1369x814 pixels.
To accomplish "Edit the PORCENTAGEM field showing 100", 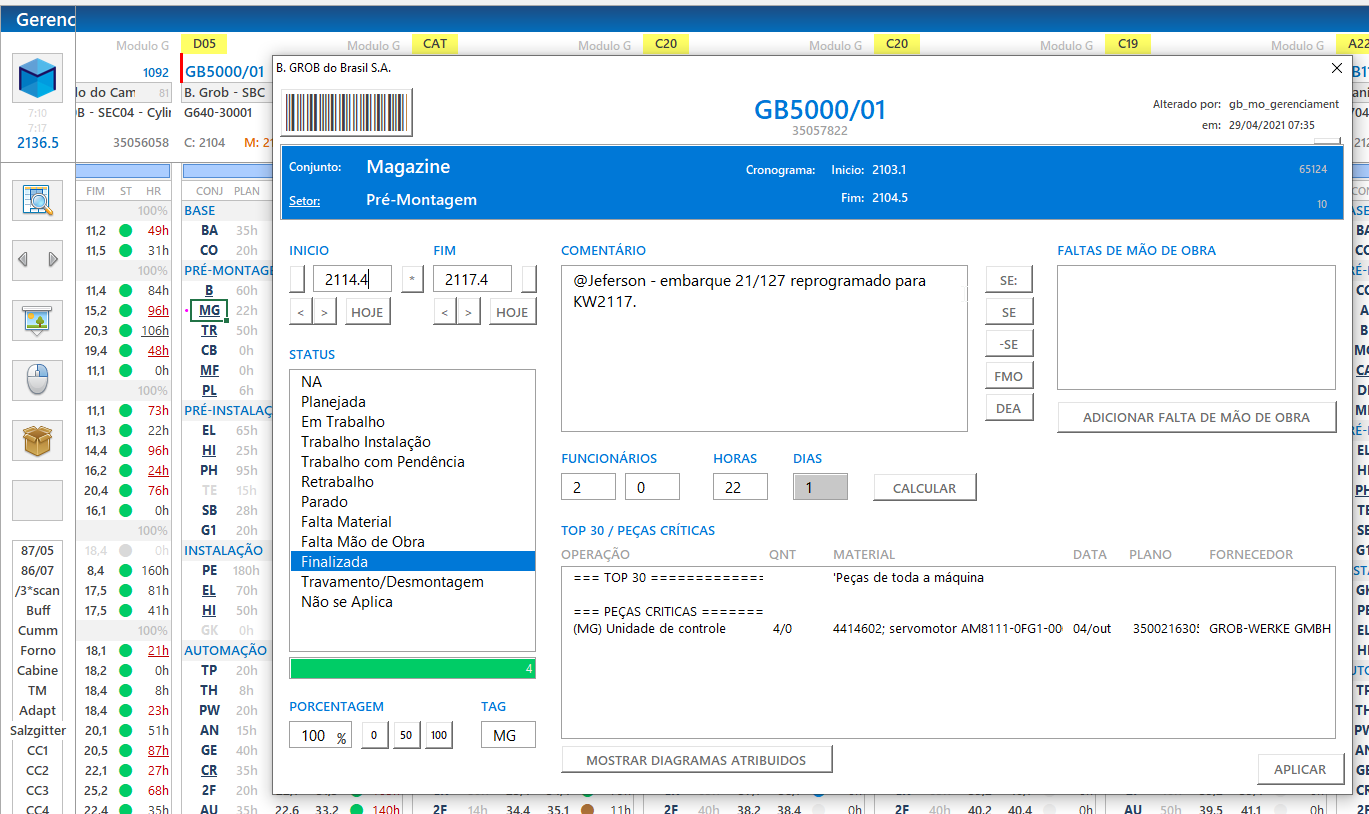I will (x=320, y=735).
